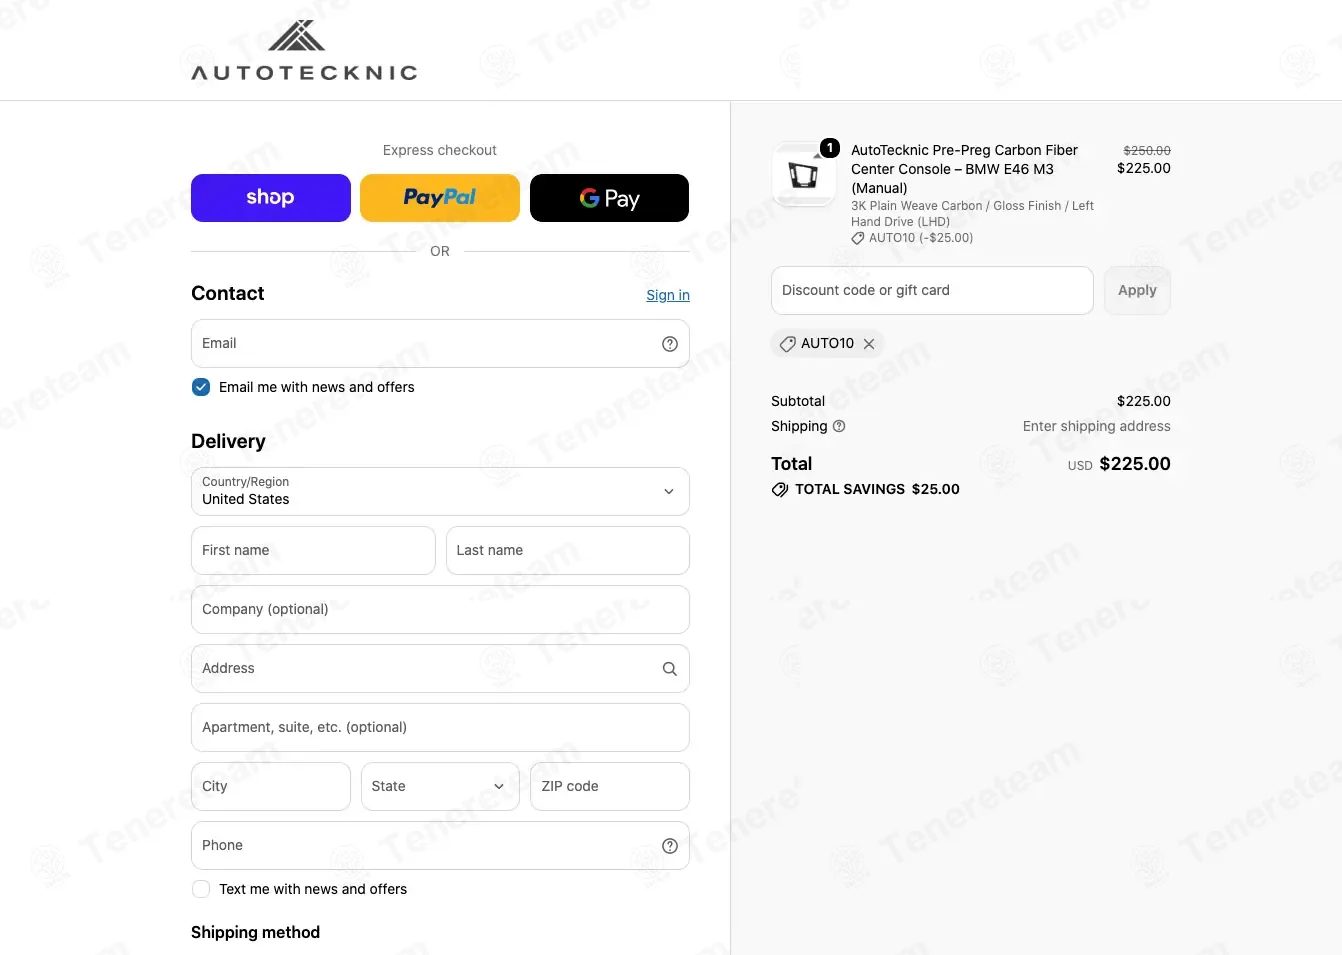Focus the City field
1342x955 pixels.
click(x=271, y=786)
